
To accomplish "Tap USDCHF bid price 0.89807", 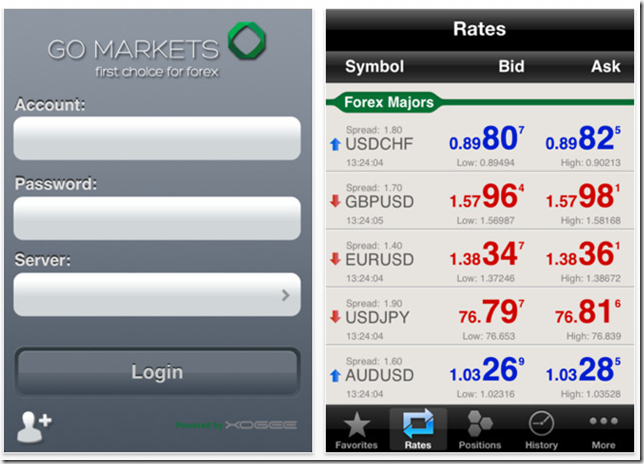I will (x=487, y=138).
